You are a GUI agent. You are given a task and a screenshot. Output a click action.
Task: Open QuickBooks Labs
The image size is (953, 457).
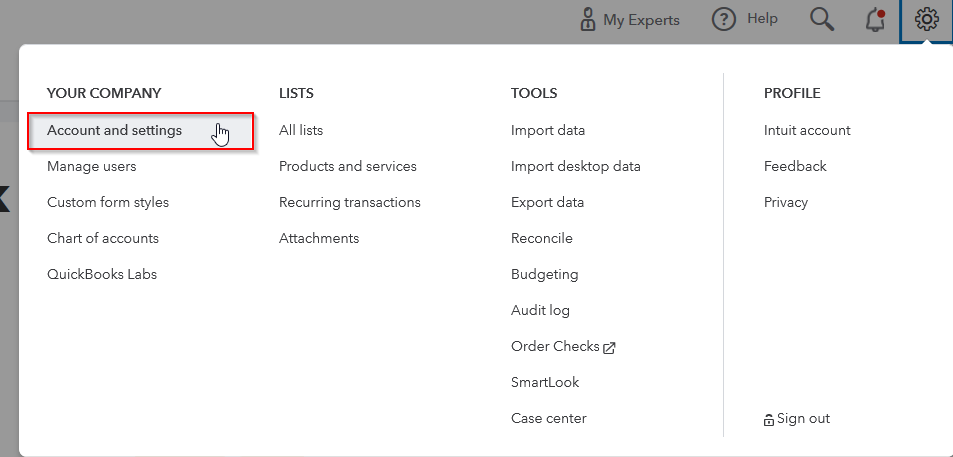click(102, 274)
